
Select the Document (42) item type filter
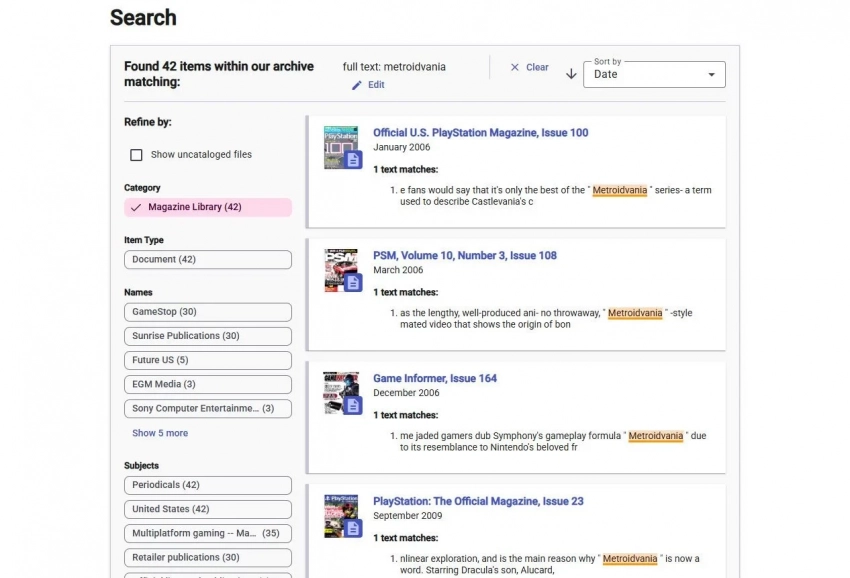click(x=207, y=259)
